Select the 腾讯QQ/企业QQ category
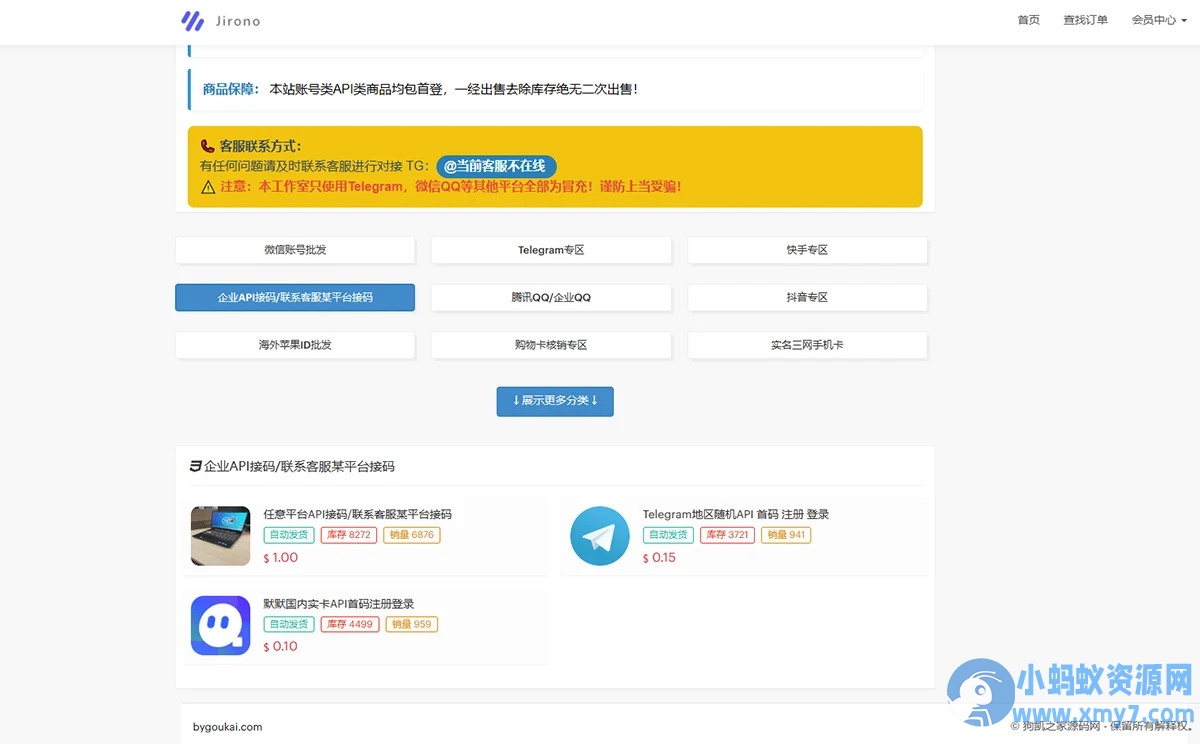Screen dimensions: 1200x744 551,297
